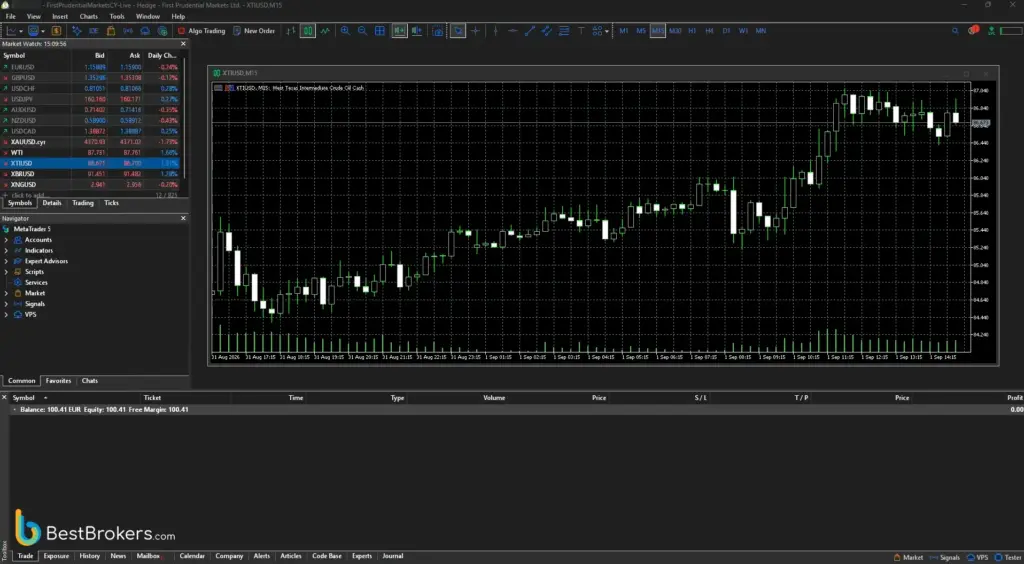Image resolution: width=1024 pixels, height=564 pixels.
Task: Select the Fibonacci retracement tool
Action: (x=564, y=31)
